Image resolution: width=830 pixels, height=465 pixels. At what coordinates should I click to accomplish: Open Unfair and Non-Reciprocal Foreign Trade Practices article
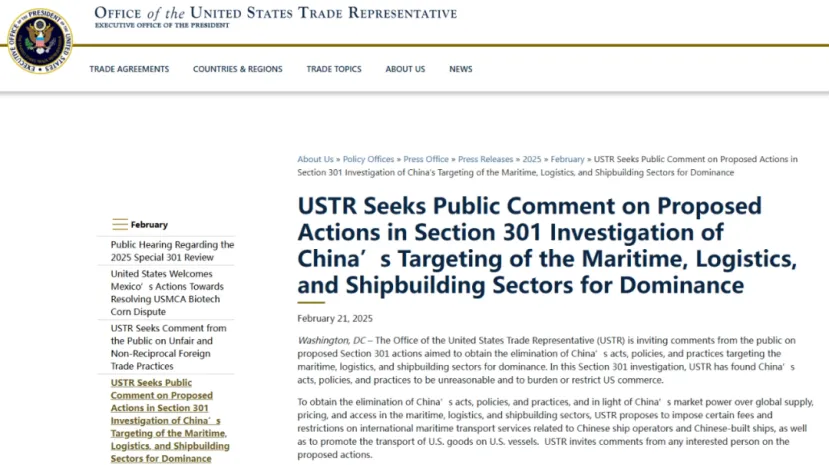(168, 347)
